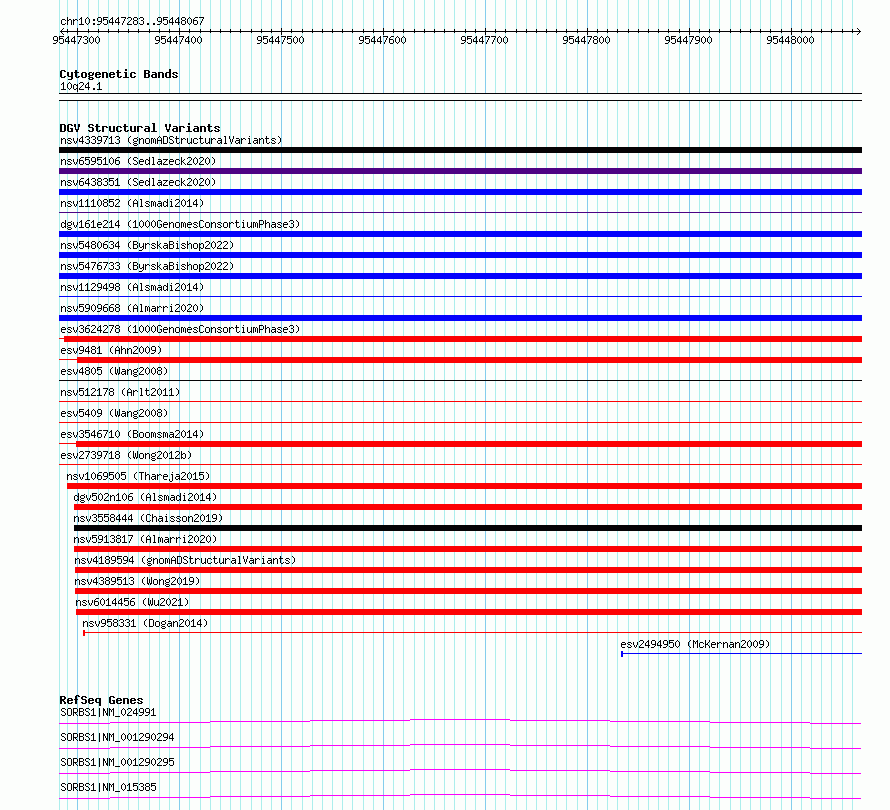Open the nsv3558444 Chaisson2019 variant
Screen dimensions: 890x810
coord(148,518)
